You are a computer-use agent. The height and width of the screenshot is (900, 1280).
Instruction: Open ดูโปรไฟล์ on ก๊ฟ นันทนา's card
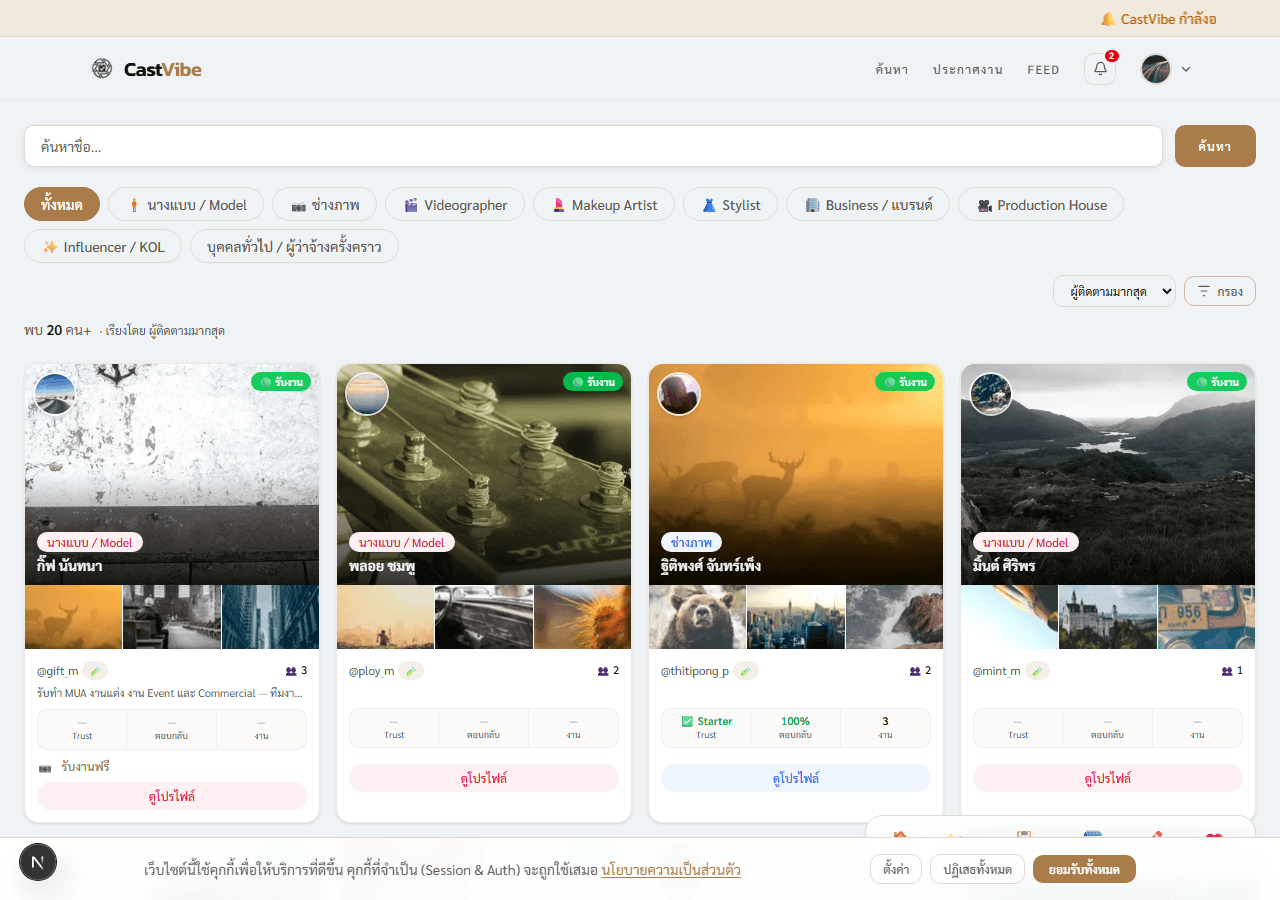(x=172, y=796)
